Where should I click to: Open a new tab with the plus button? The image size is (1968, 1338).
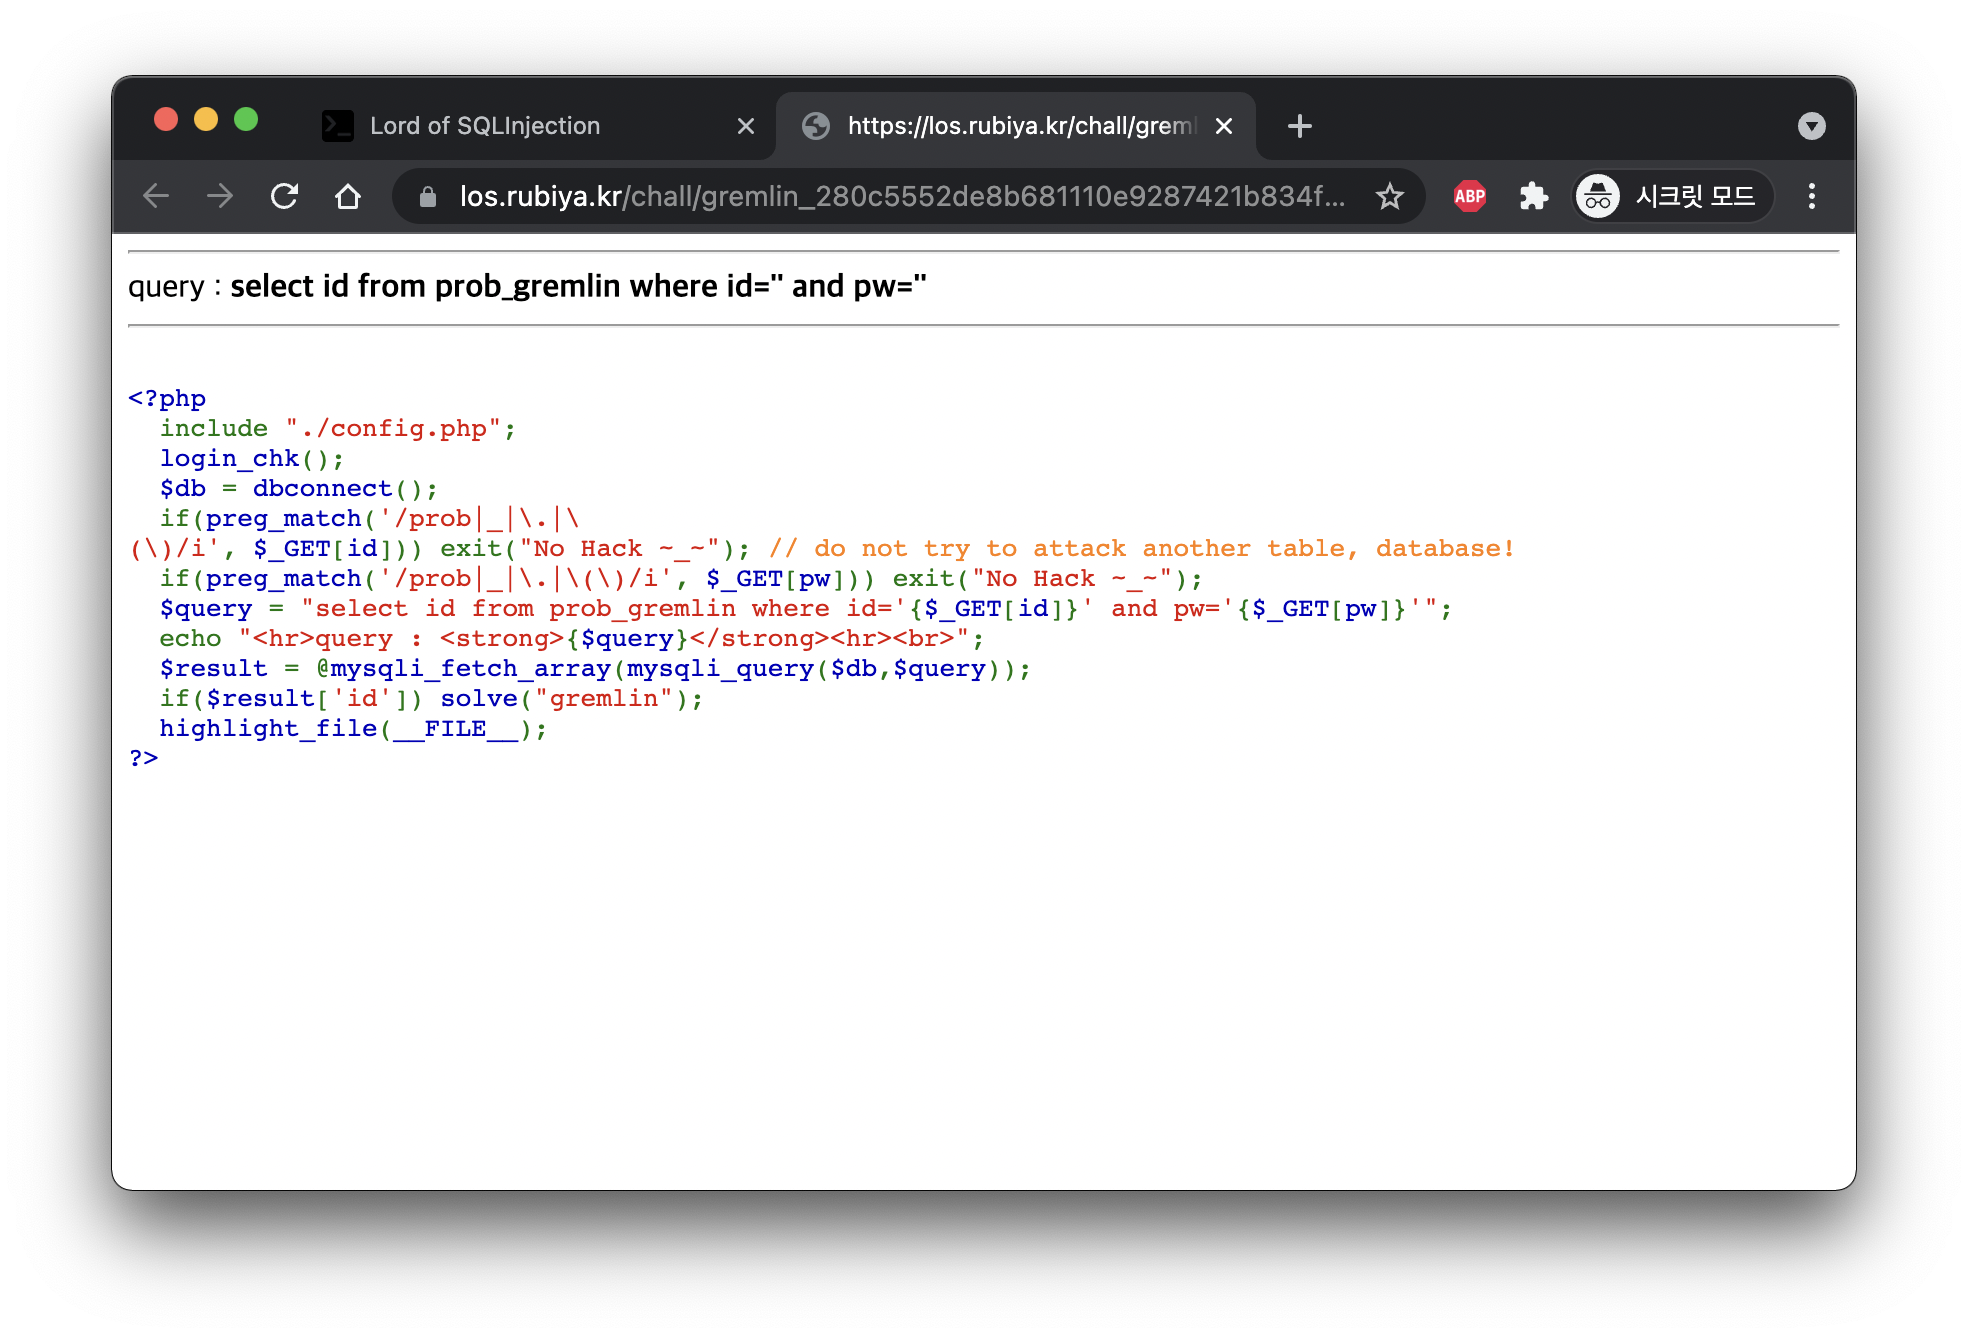(x=1299, y=126)
